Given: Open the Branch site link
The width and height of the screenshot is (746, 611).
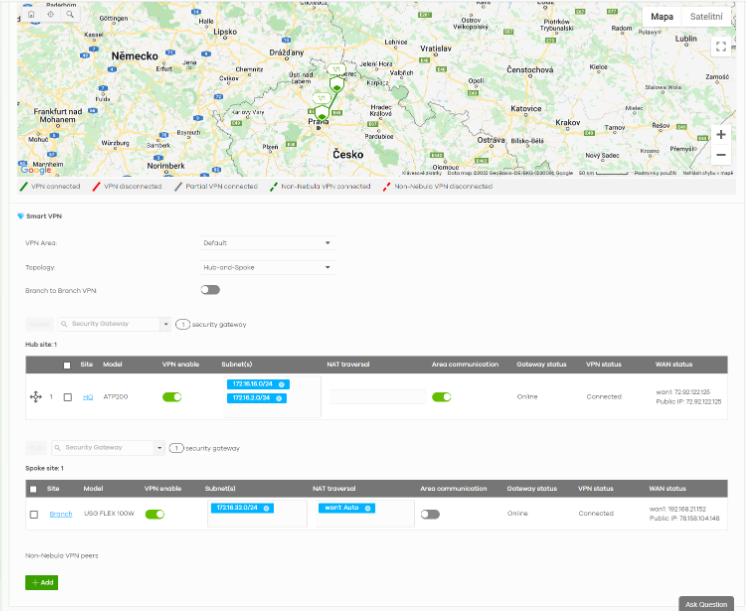Looking at the screenshot, I should [60, 514].
